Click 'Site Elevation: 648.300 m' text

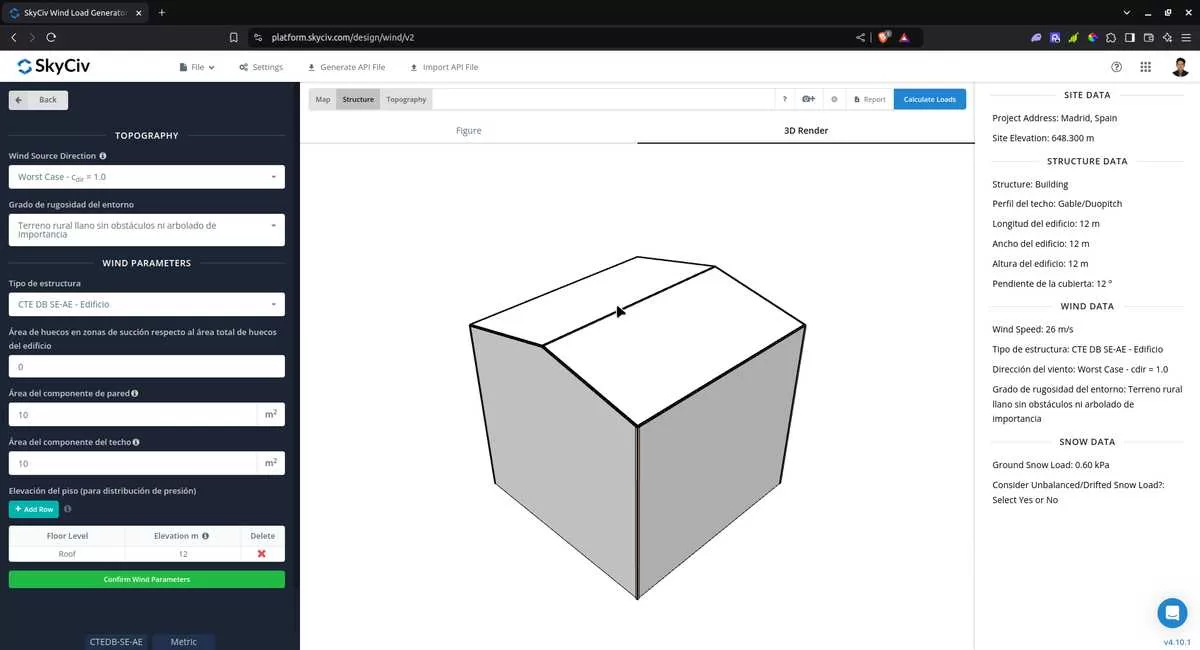(x=1043, y=138)
